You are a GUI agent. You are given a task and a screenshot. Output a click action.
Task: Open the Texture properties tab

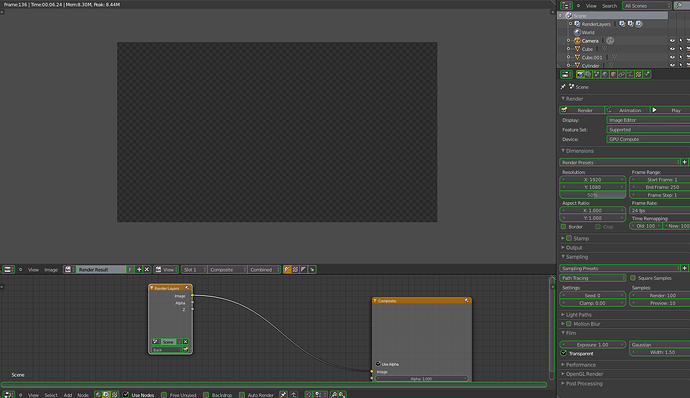pos(639,74)
